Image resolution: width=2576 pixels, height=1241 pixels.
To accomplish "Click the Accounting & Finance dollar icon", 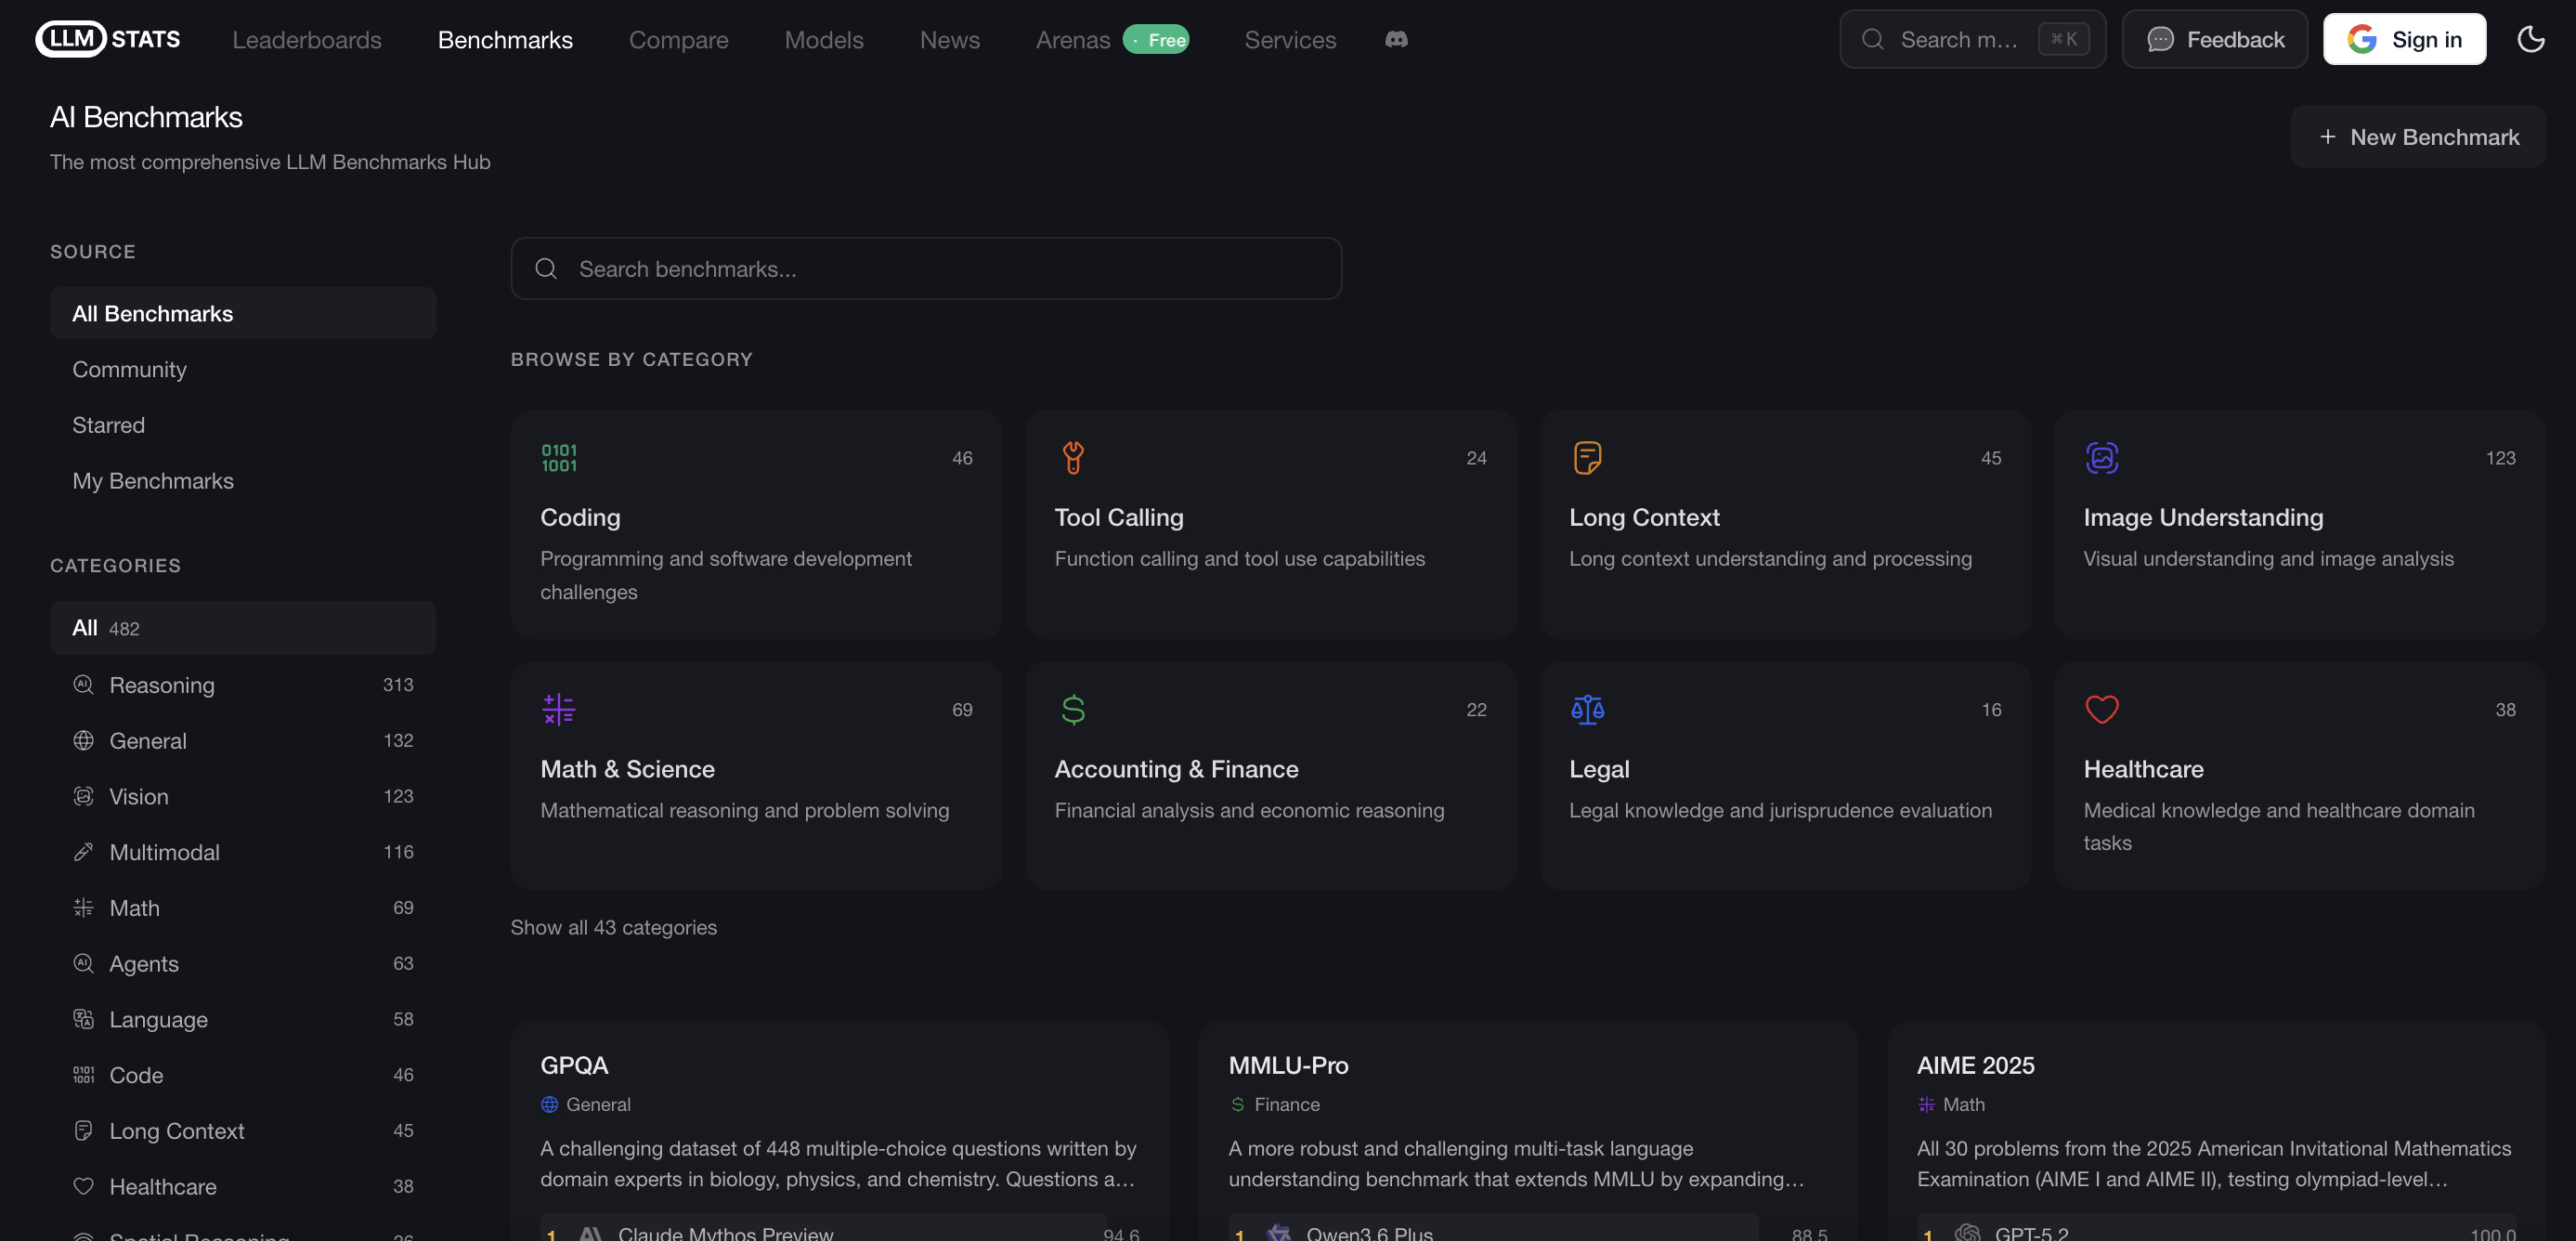I will (1073, 709).
